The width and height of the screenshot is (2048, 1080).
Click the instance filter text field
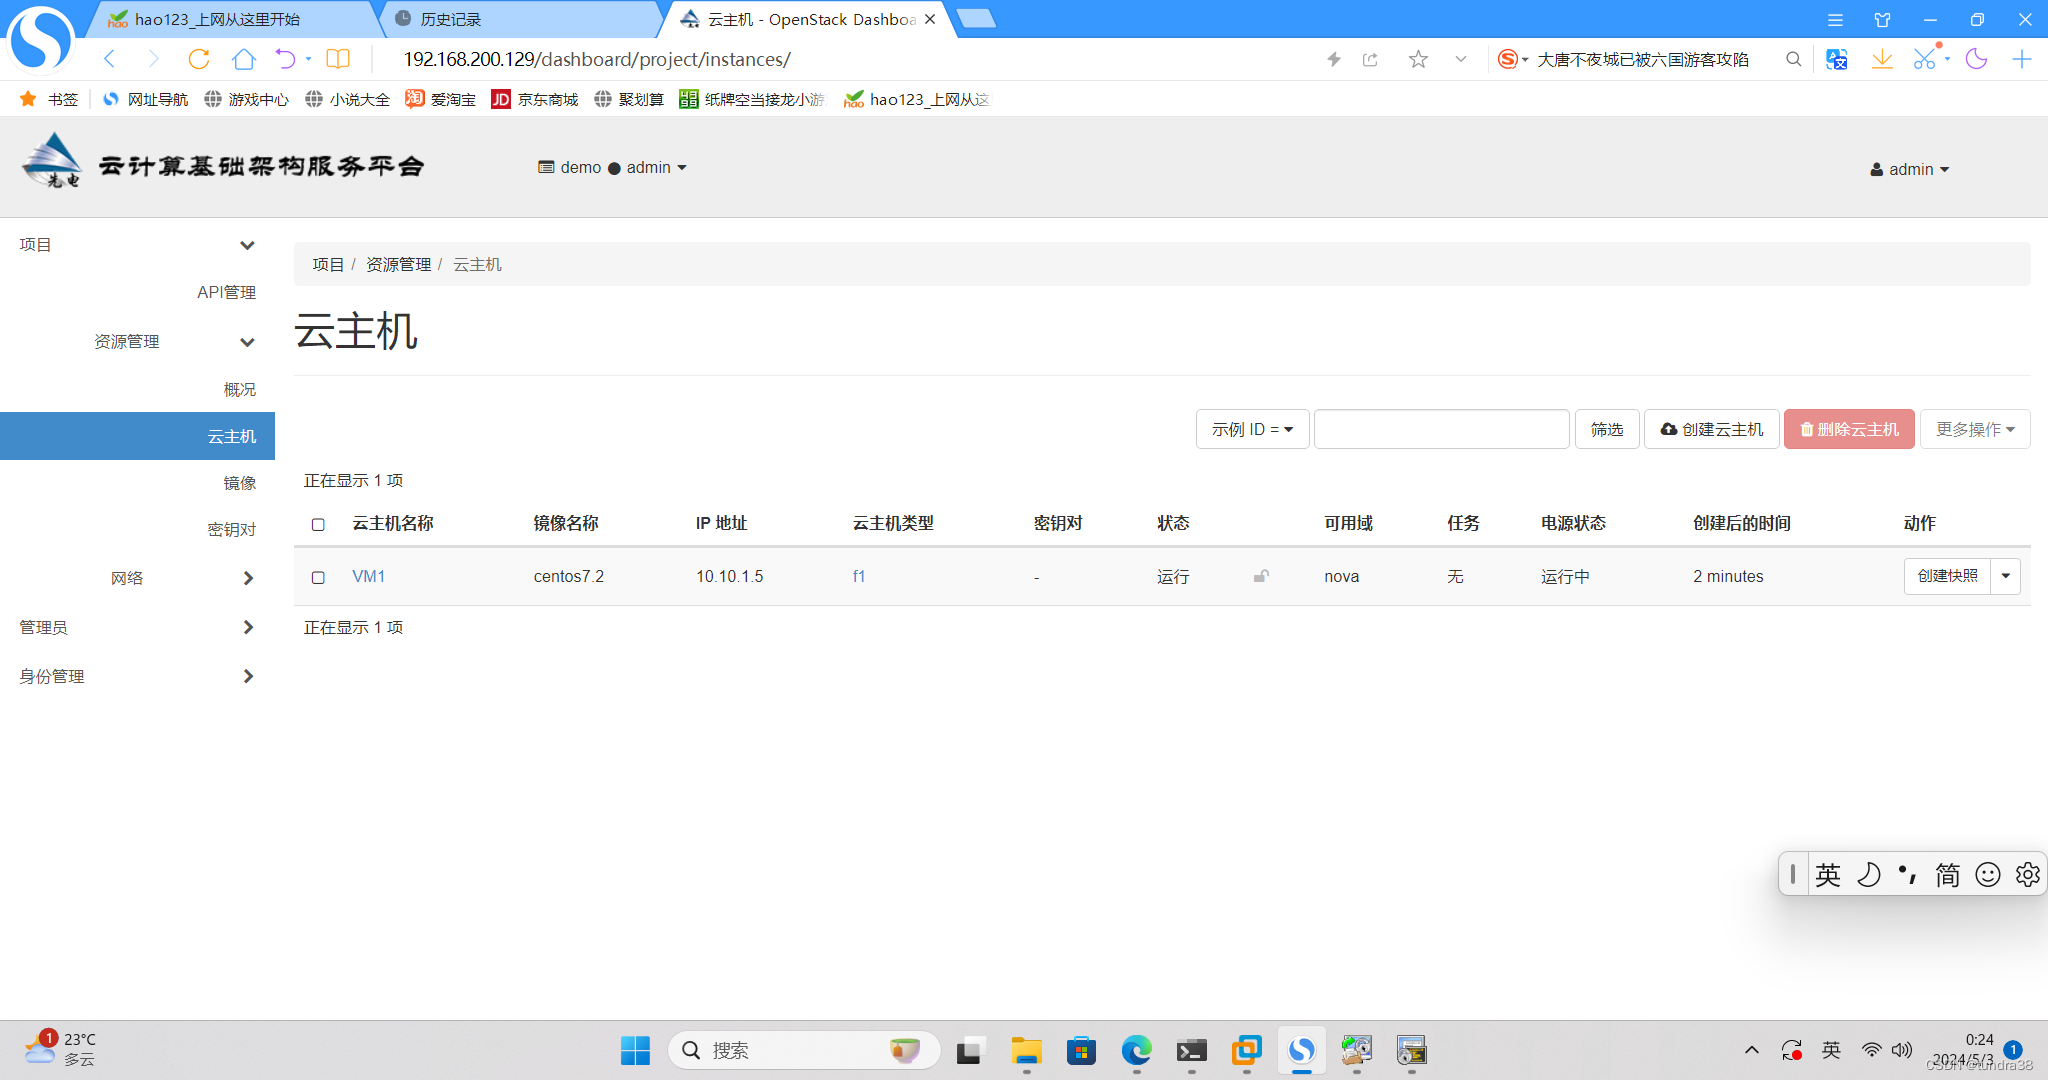(x=1441, y=429)
